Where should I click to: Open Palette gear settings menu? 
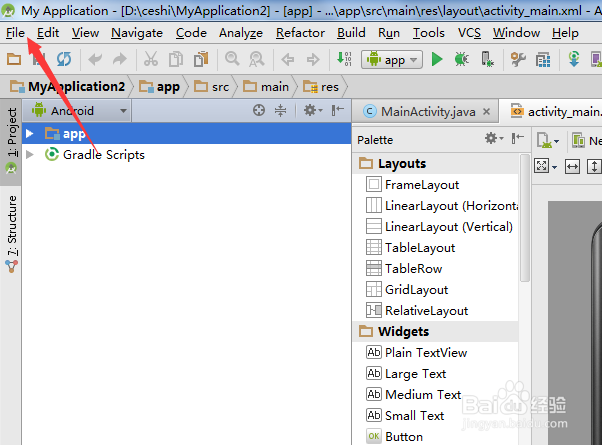coord(494,138)
